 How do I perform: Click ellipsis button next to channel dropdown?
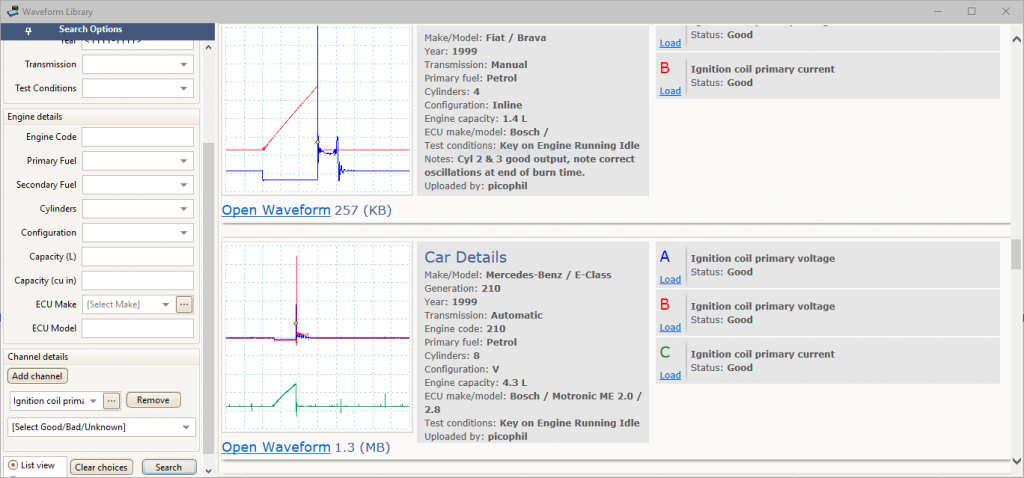click(x=112, y=400)
